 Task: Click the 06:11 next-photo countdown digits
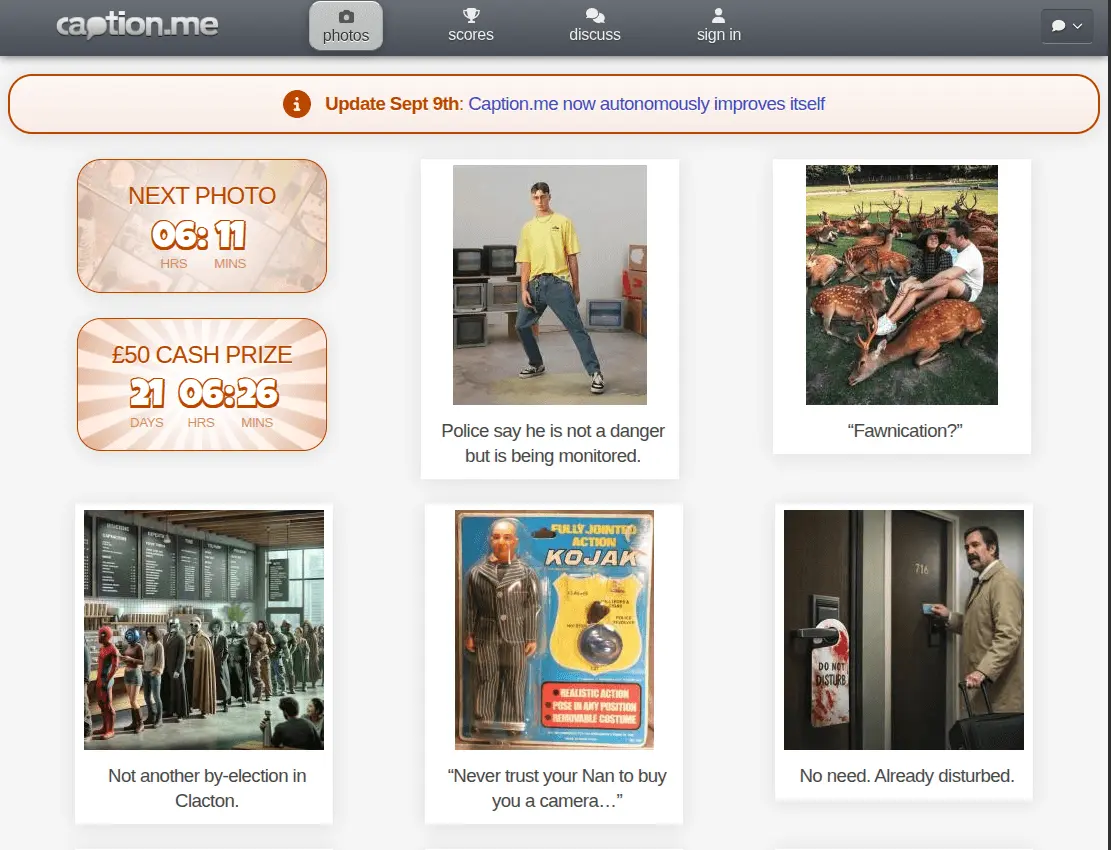coord(199,234)
